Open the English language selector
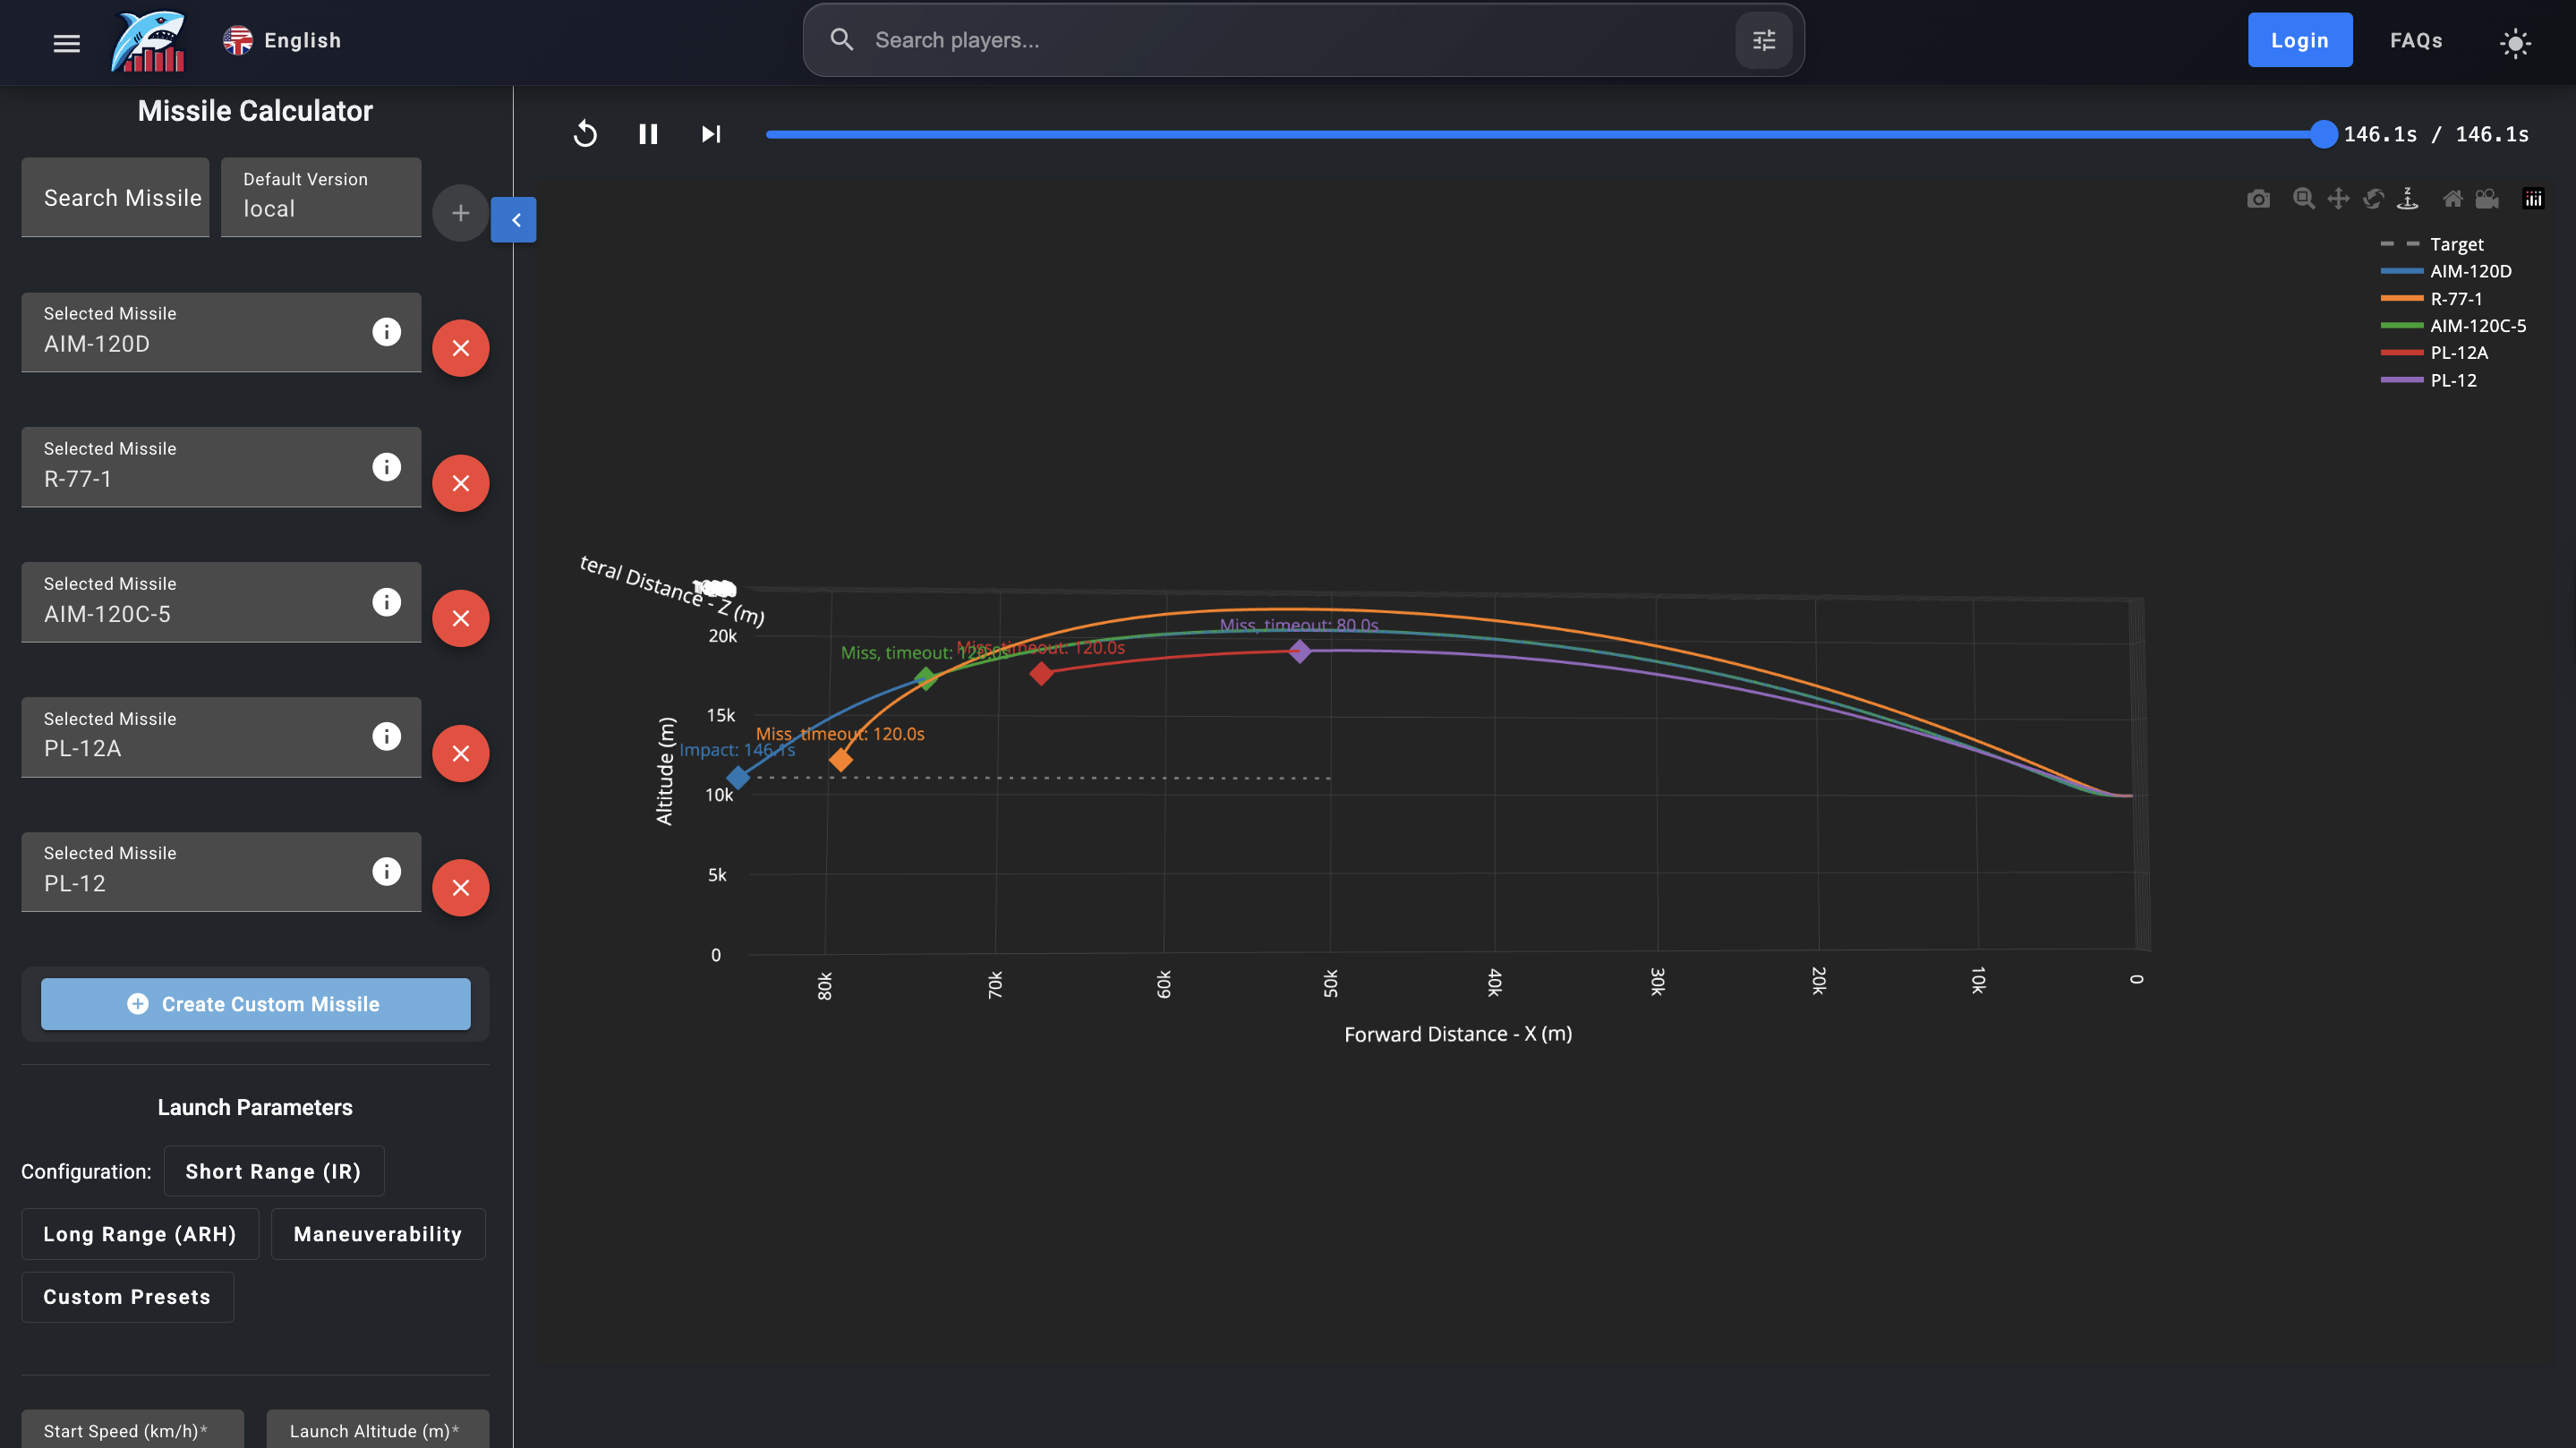 283,40
